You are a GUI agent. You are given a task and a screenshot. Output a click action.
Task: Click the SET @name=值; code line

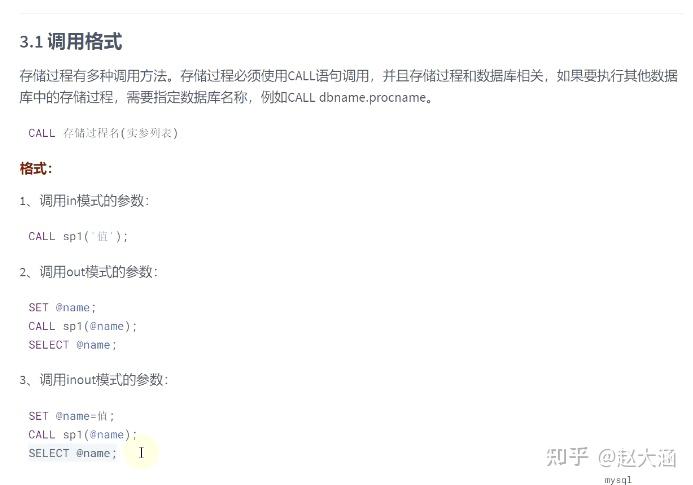tap(71, 416)
